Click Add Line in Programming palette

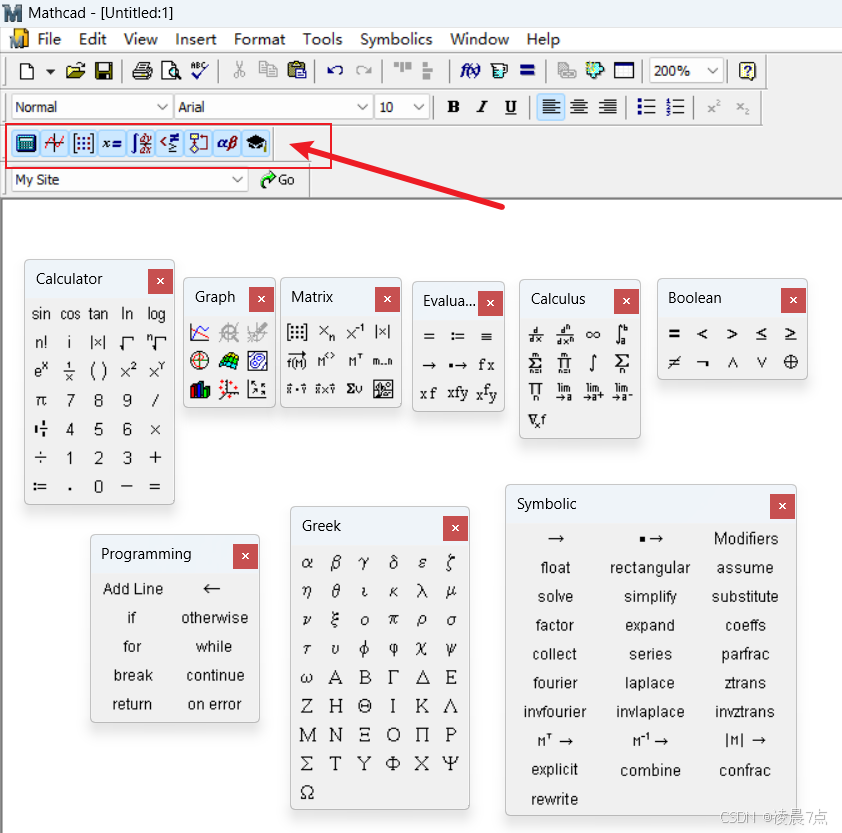click(x=133, y=589)
